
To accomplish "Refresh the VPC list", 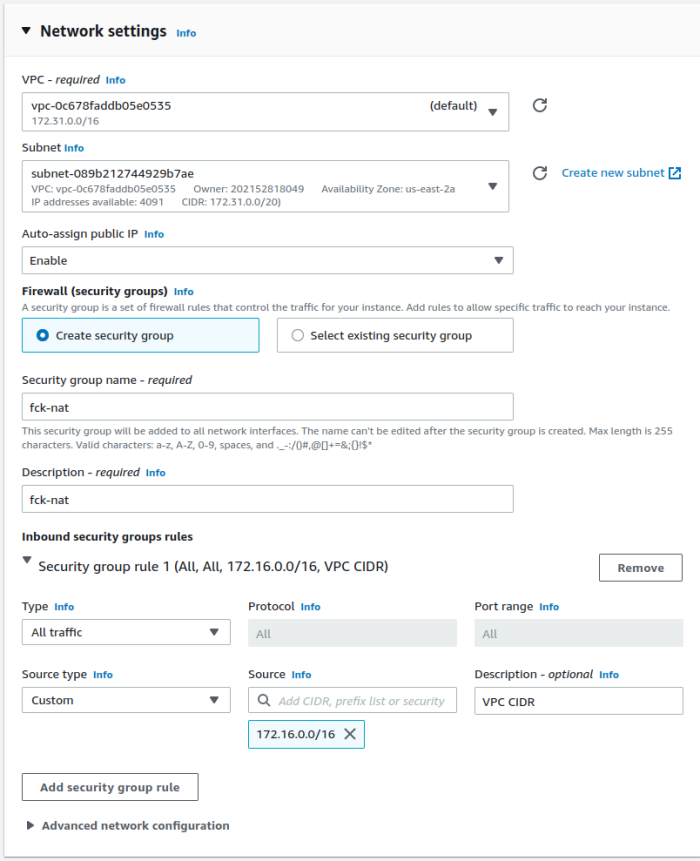I will click(539, 105).
